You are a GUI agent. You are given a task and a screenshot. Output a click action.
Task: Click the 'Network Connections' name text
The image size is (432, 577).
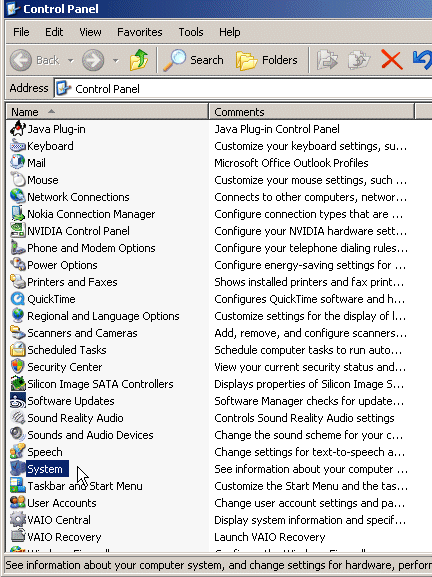(78, 197)
